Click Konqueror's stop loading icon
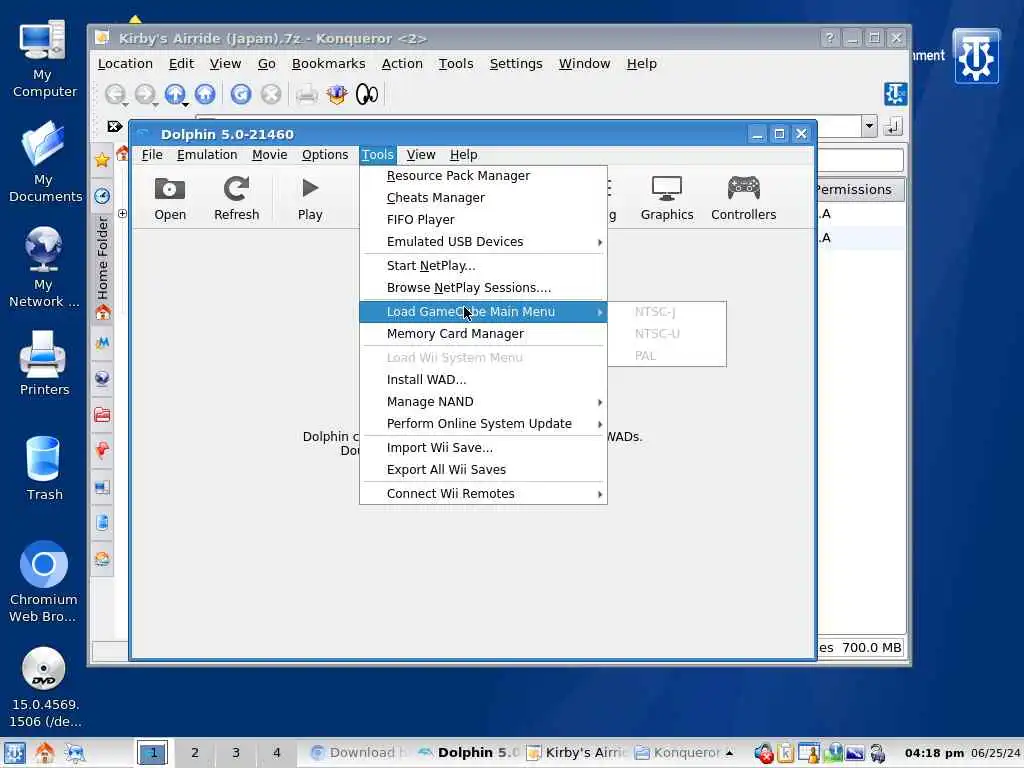Viewport: 1024px width, 768px height. point(271,94)
